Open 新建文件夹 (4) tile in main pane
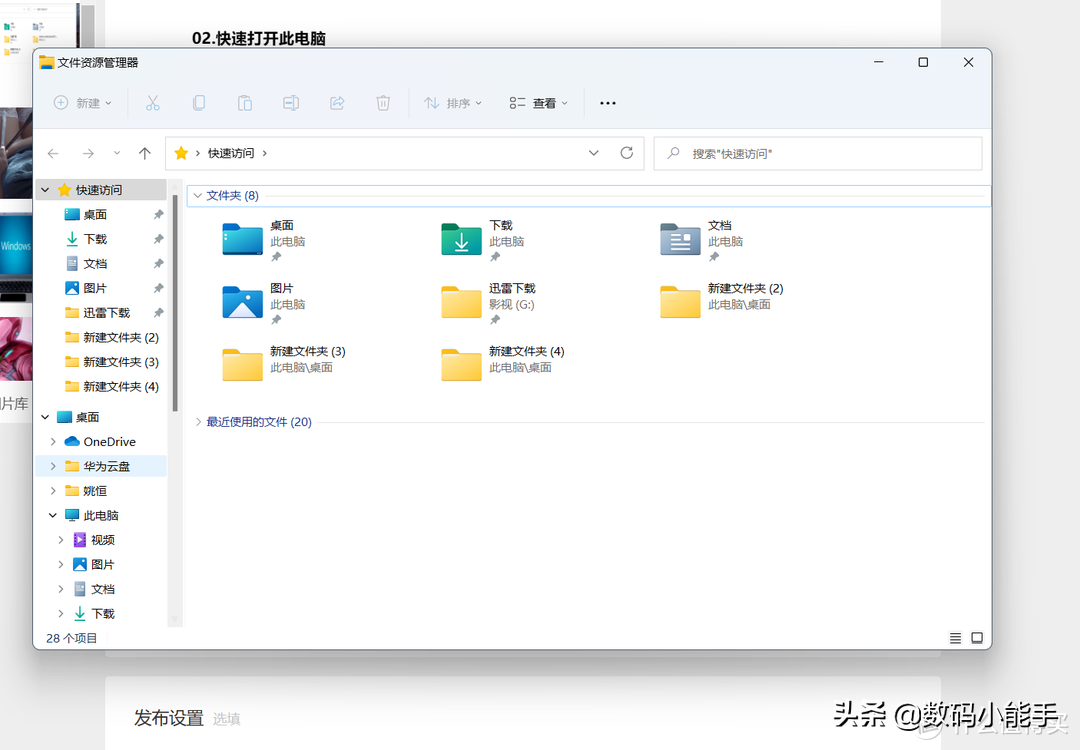Screen dimensions: 1080x750 coord(503,366)
